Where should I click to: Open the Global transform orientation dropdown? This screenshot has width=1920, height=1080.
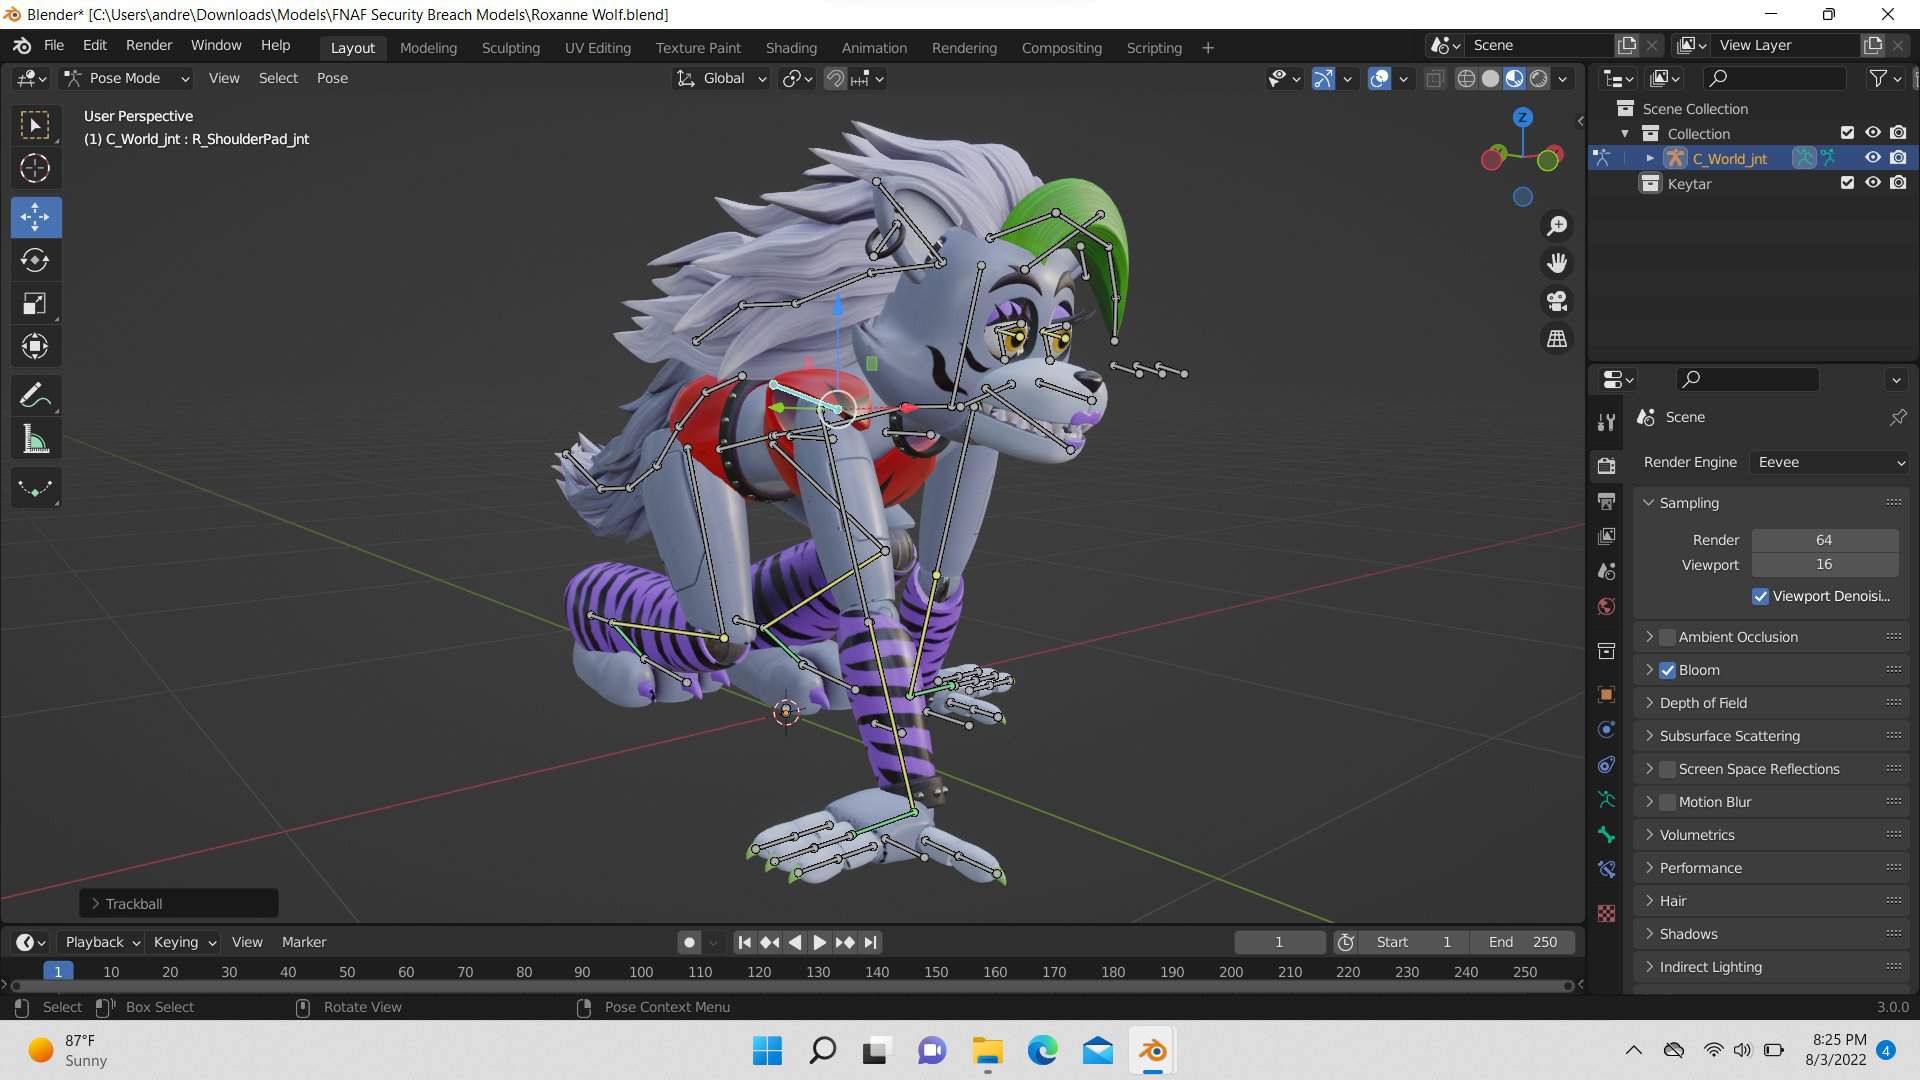click(x=721, y=78)
